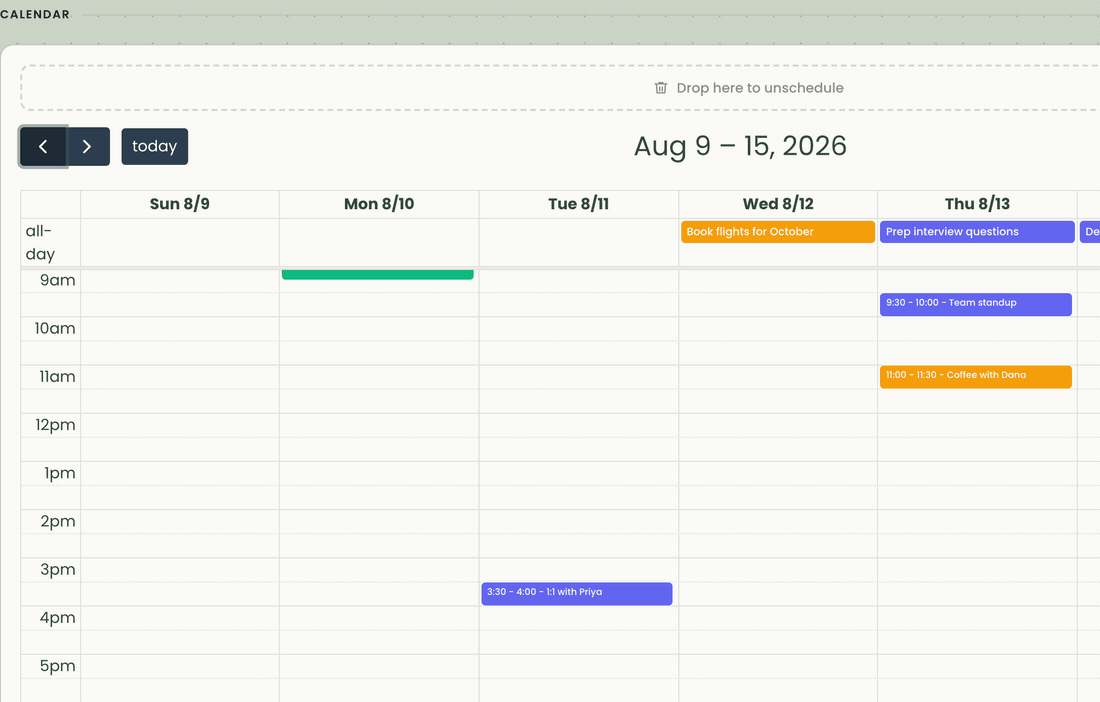1100x702 pixels.
Task: Click the Wed 8/12 column header
Action: click(x=778, y=204)
